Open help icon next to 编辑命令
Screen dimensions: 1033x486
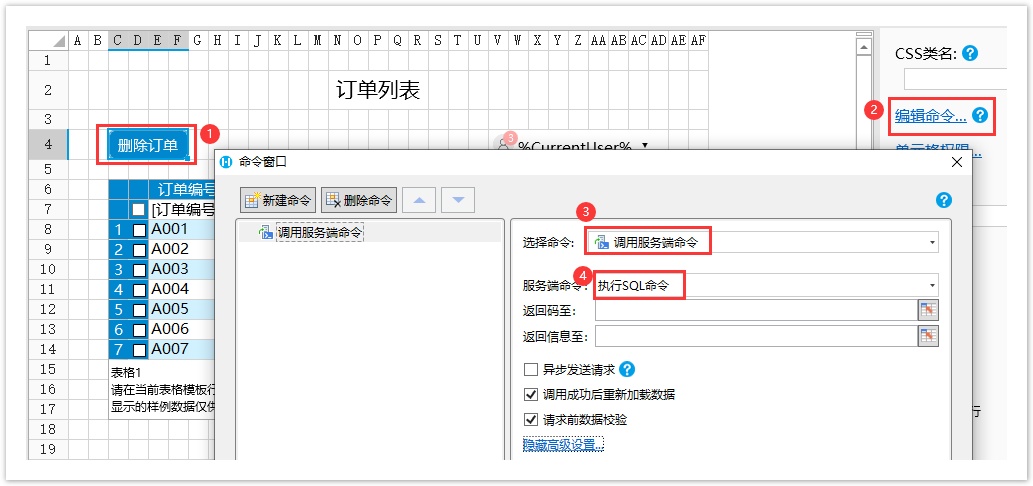[x=980, y=116]
